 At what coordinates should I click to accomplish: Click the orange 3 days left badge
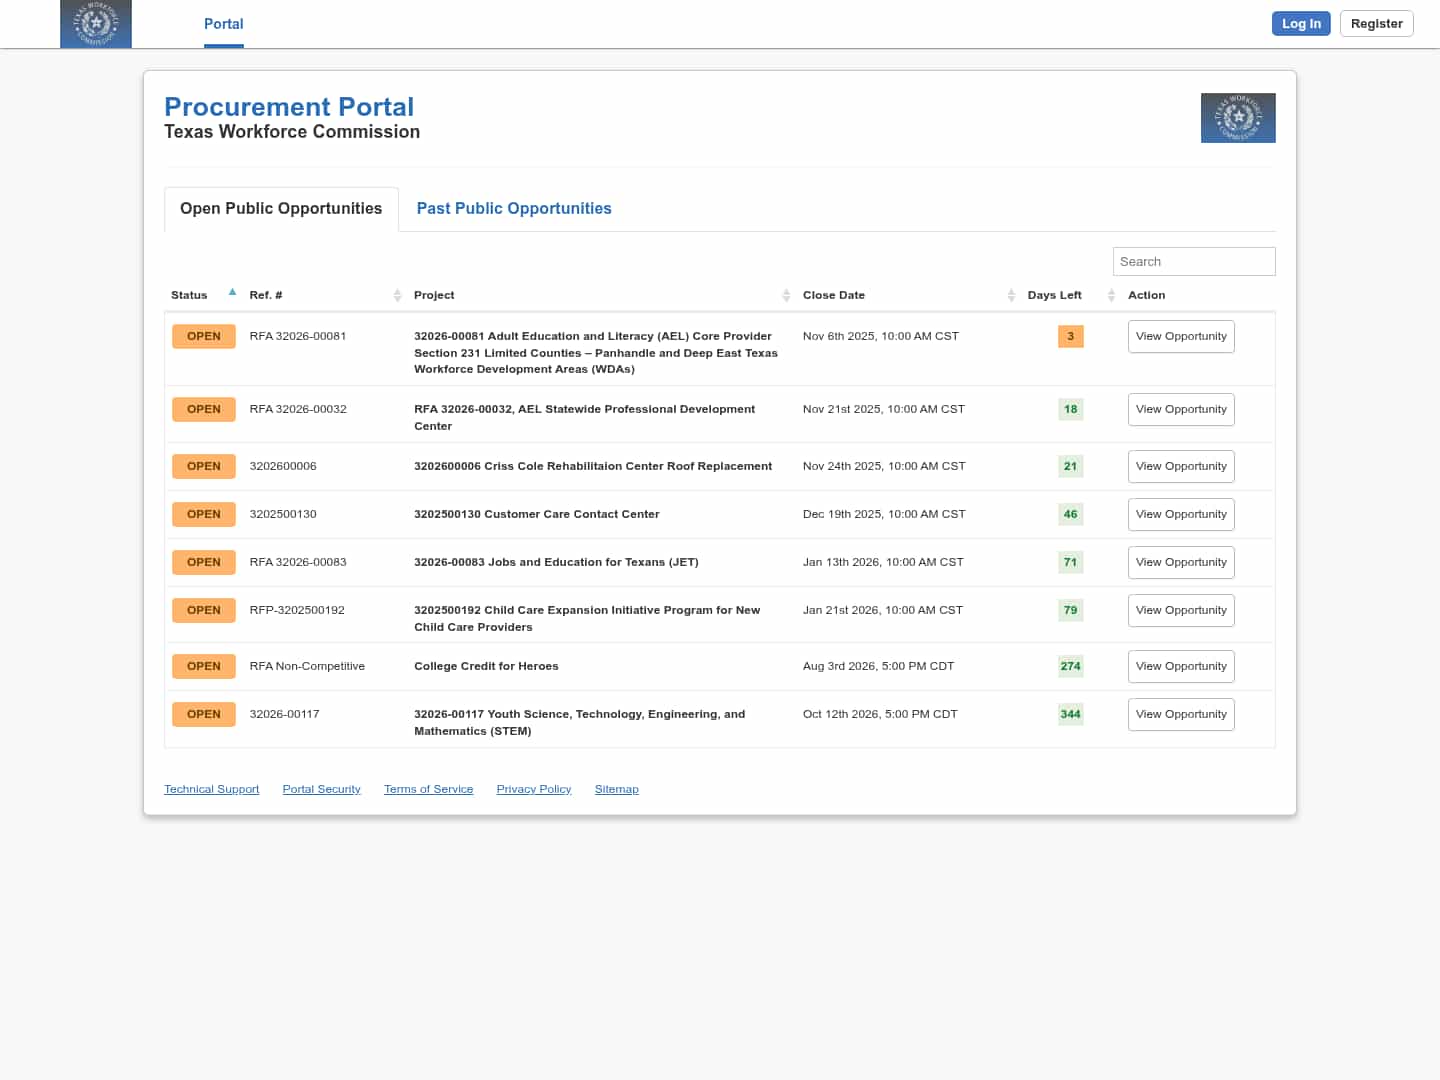pos(1070,337)
